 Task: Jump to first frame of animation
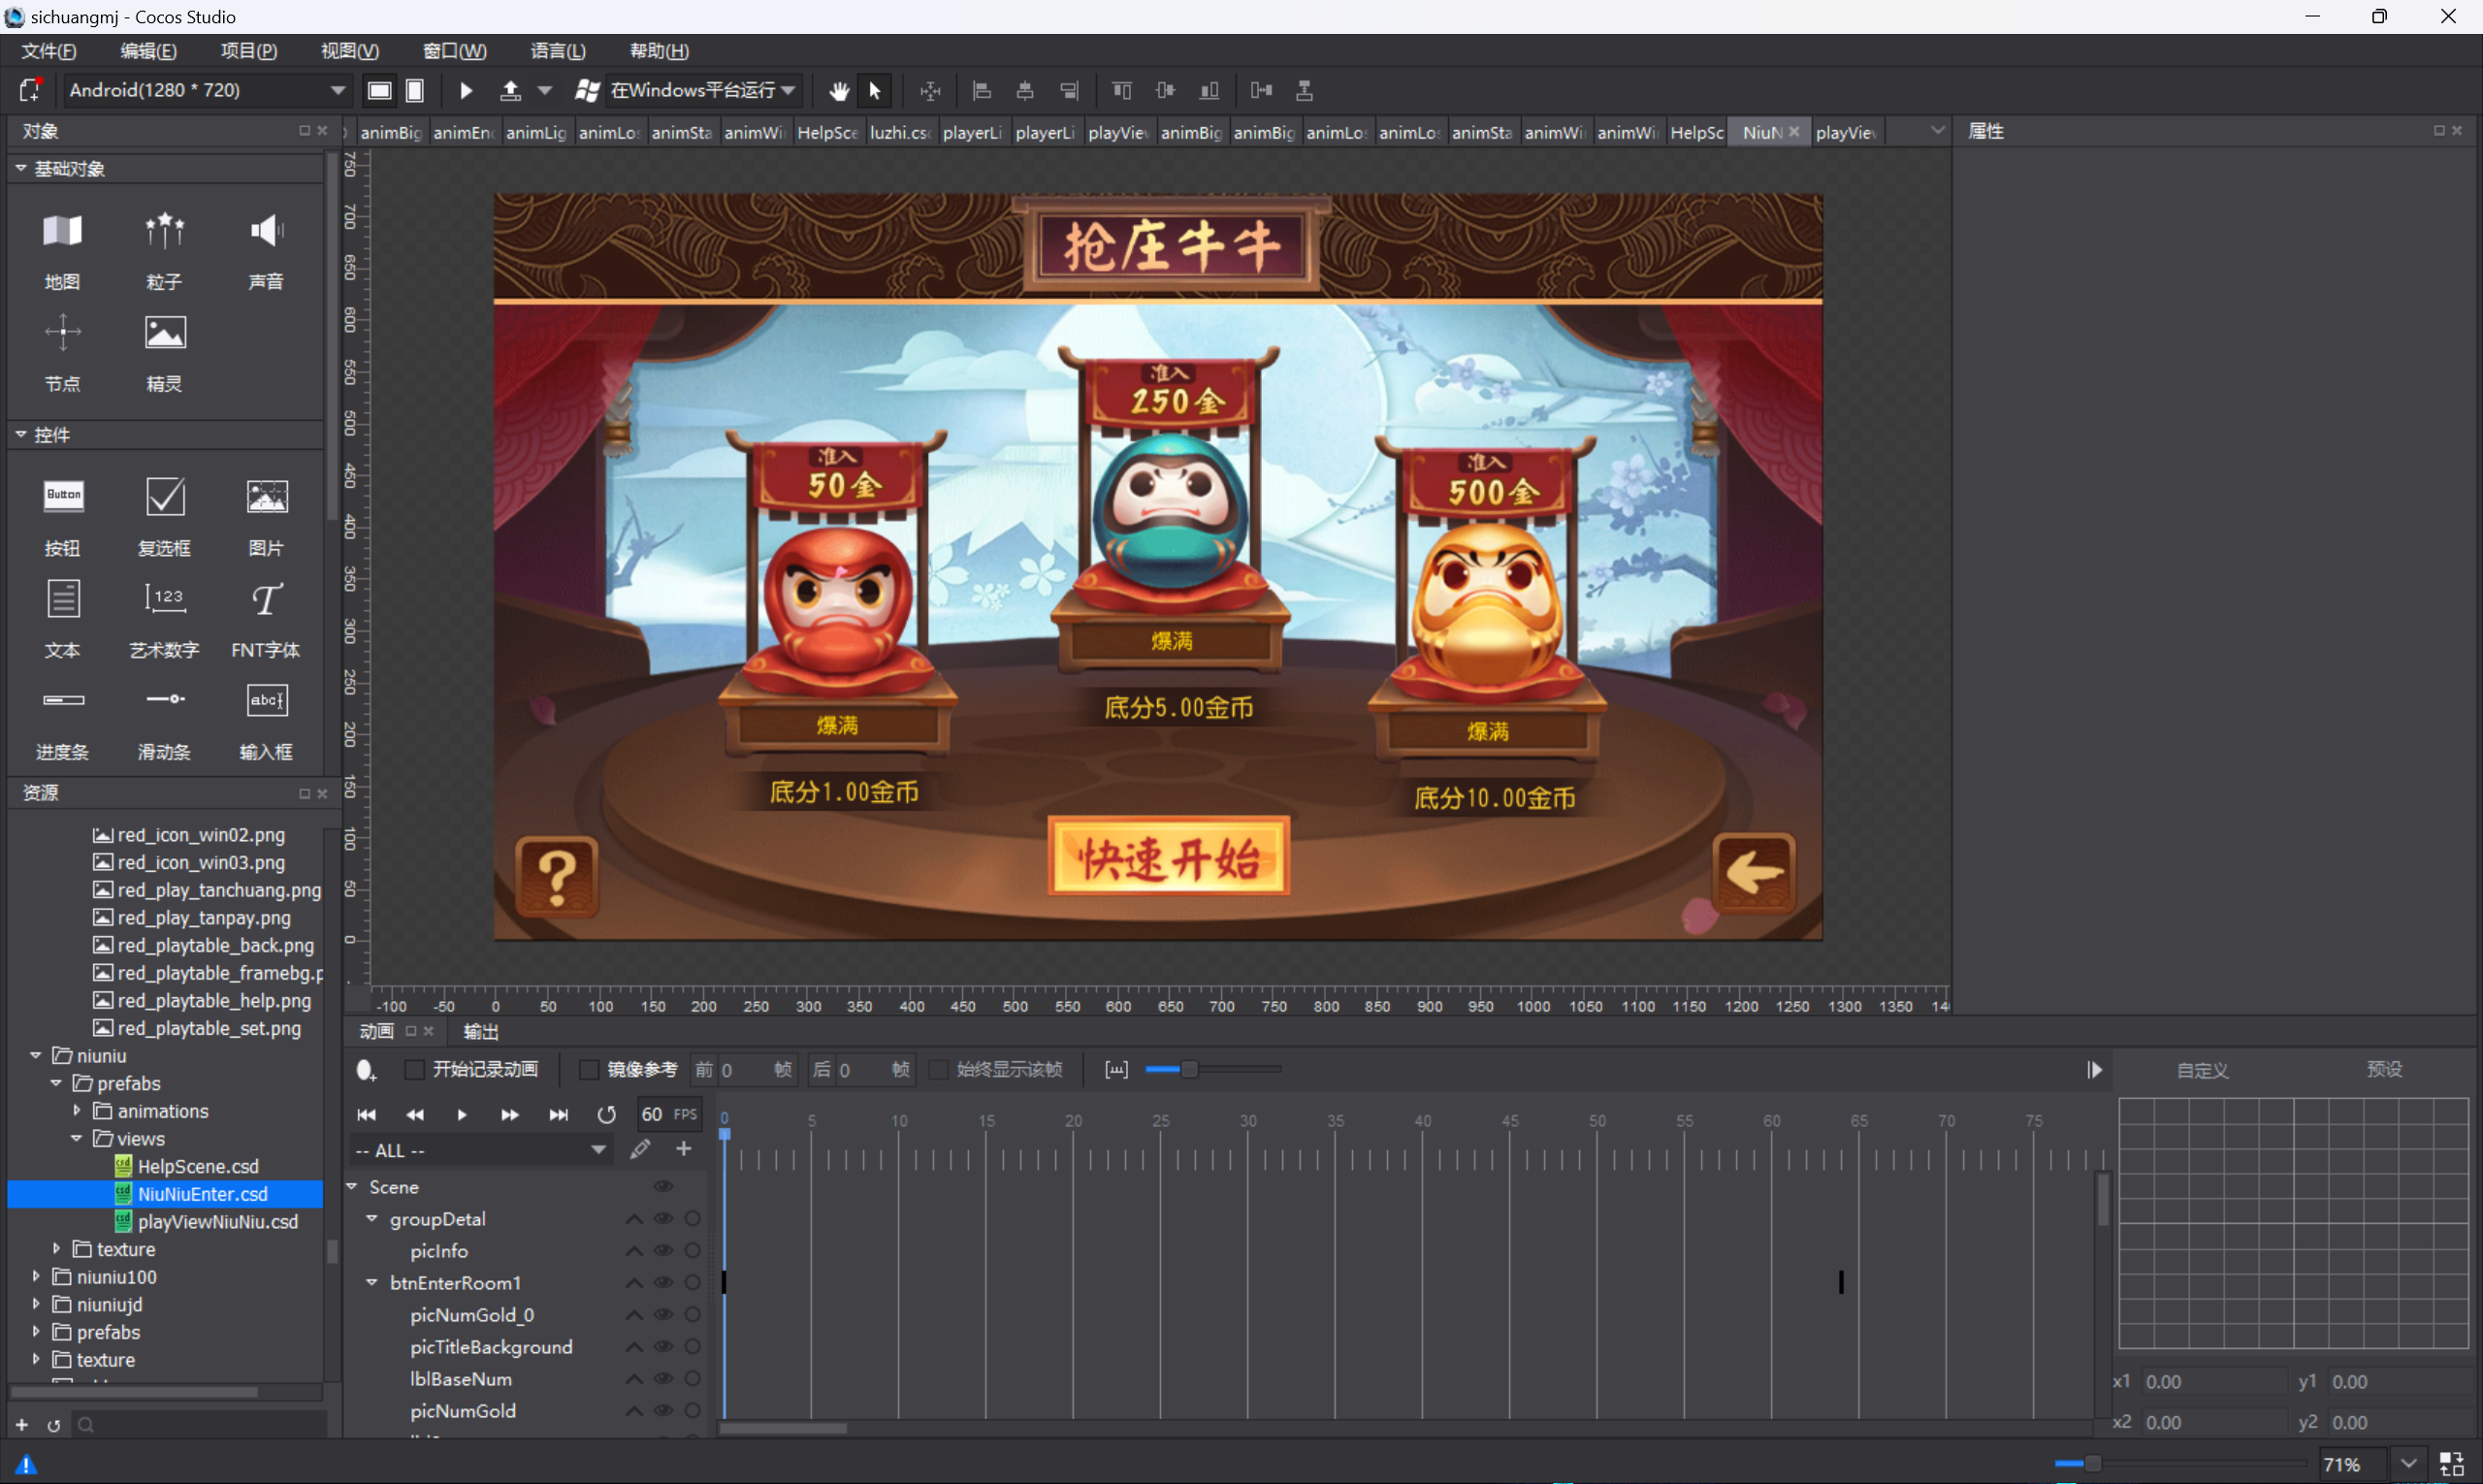[367, 1114]
